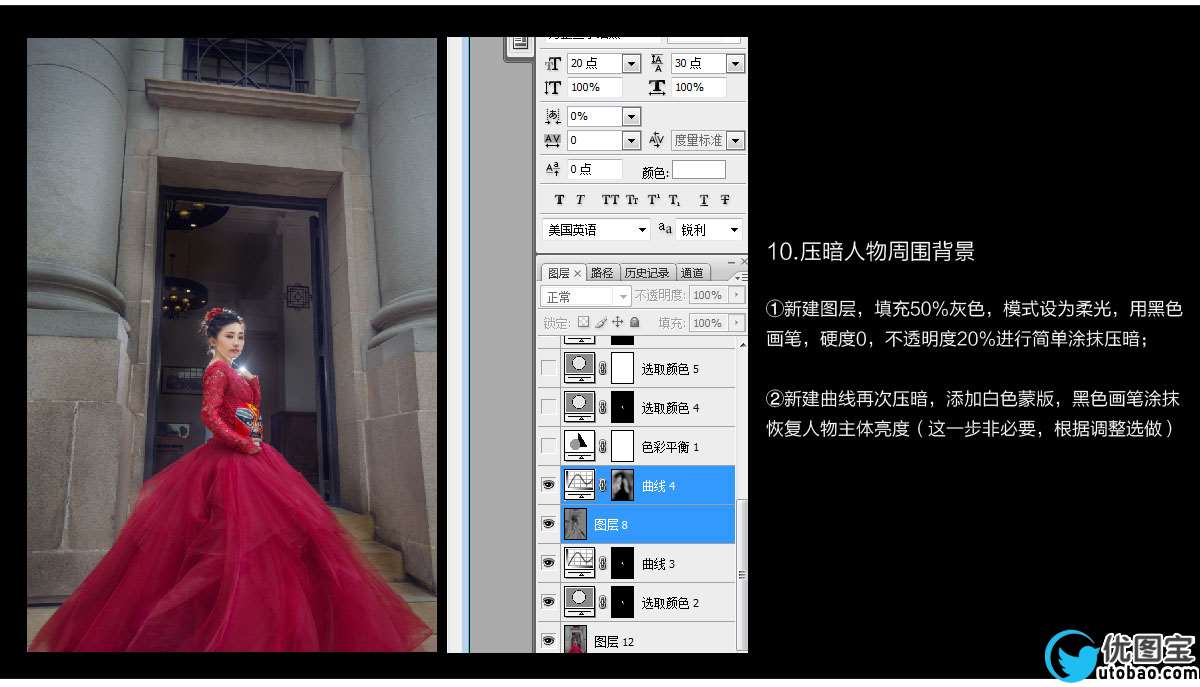Switch to the 路径 tab
Viewport: 1200px width, 687px height.
click(x=602, y=273)
